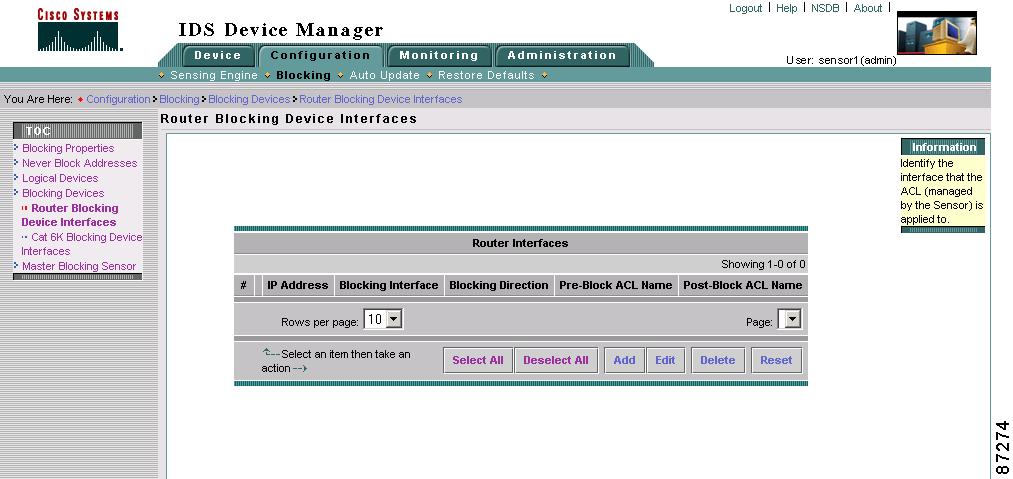Screen dimensions: 1013x479
Task: Open Blocking Properties in the TOC
Action: (68, 148)
